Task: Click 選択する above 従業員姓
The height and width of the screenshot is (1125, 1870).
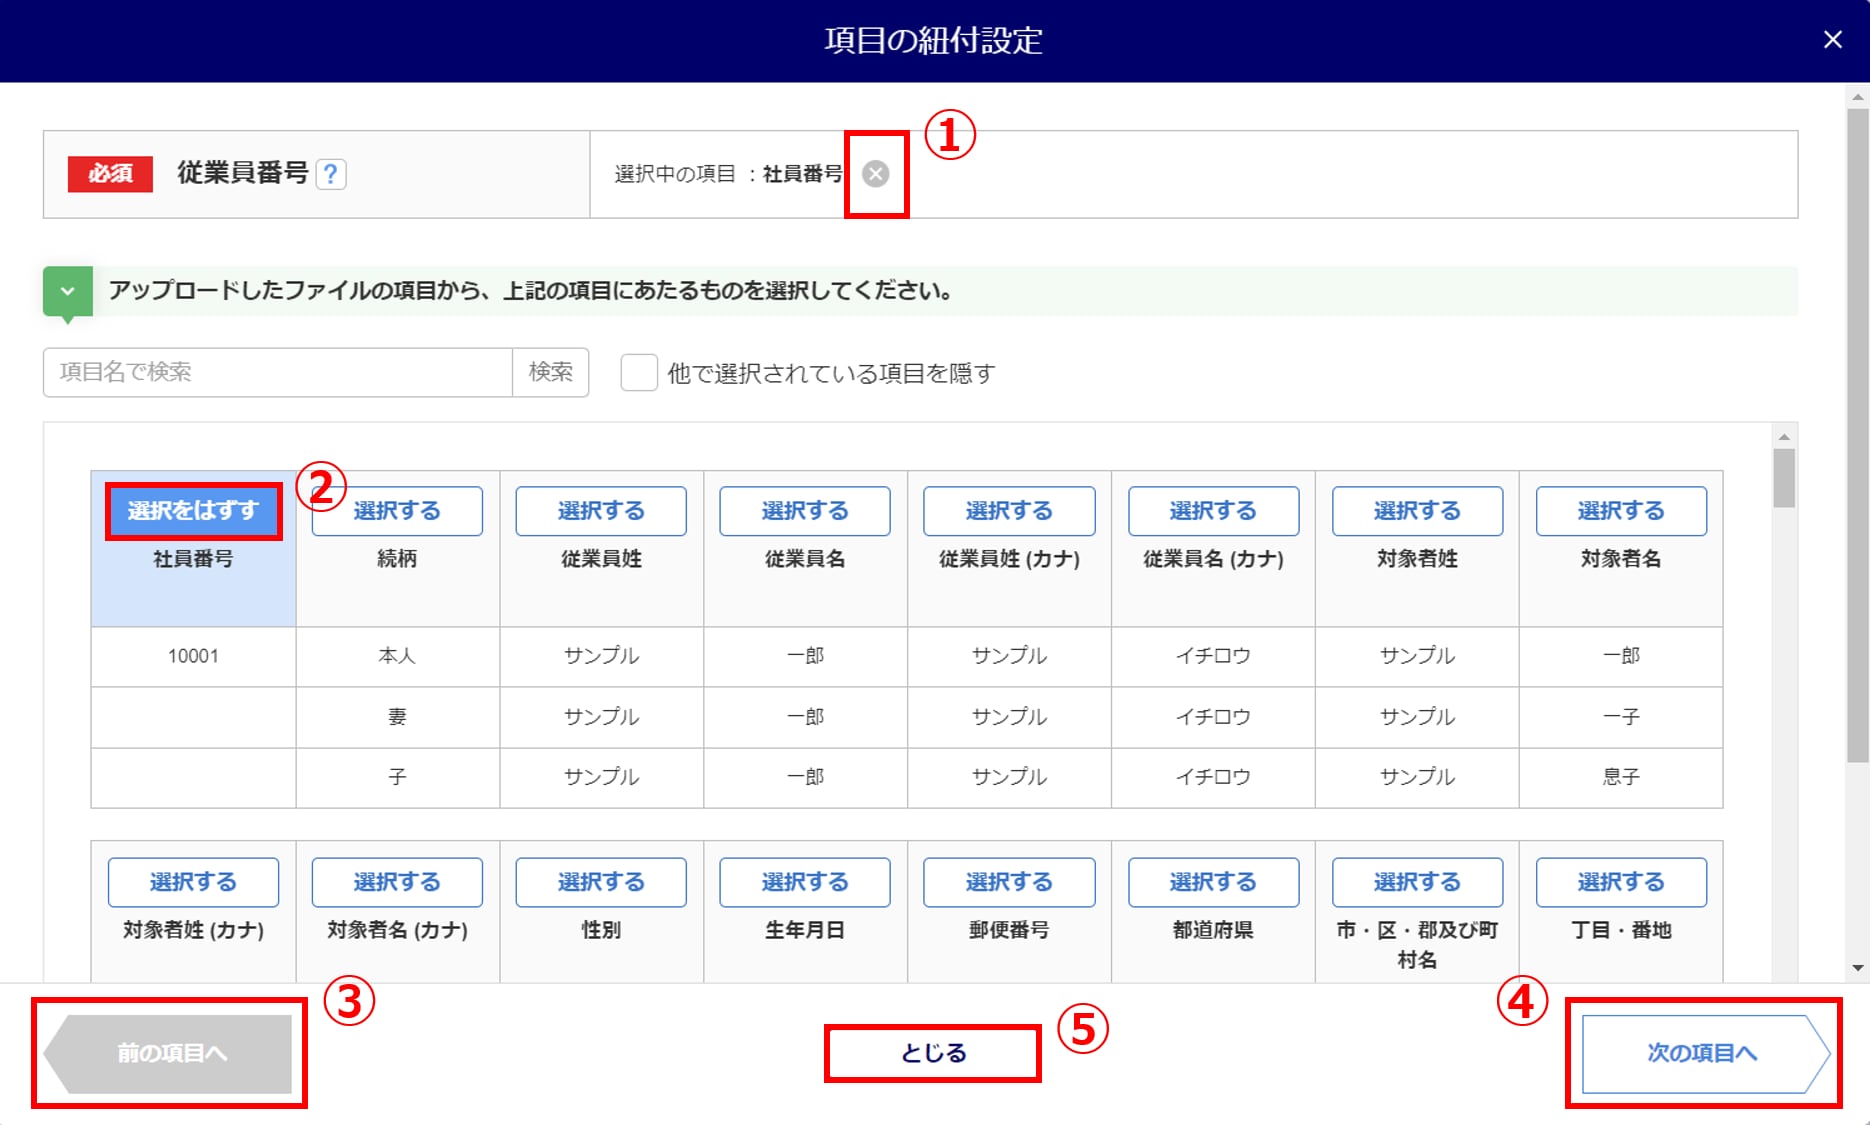Action: (x=601, y=511)
